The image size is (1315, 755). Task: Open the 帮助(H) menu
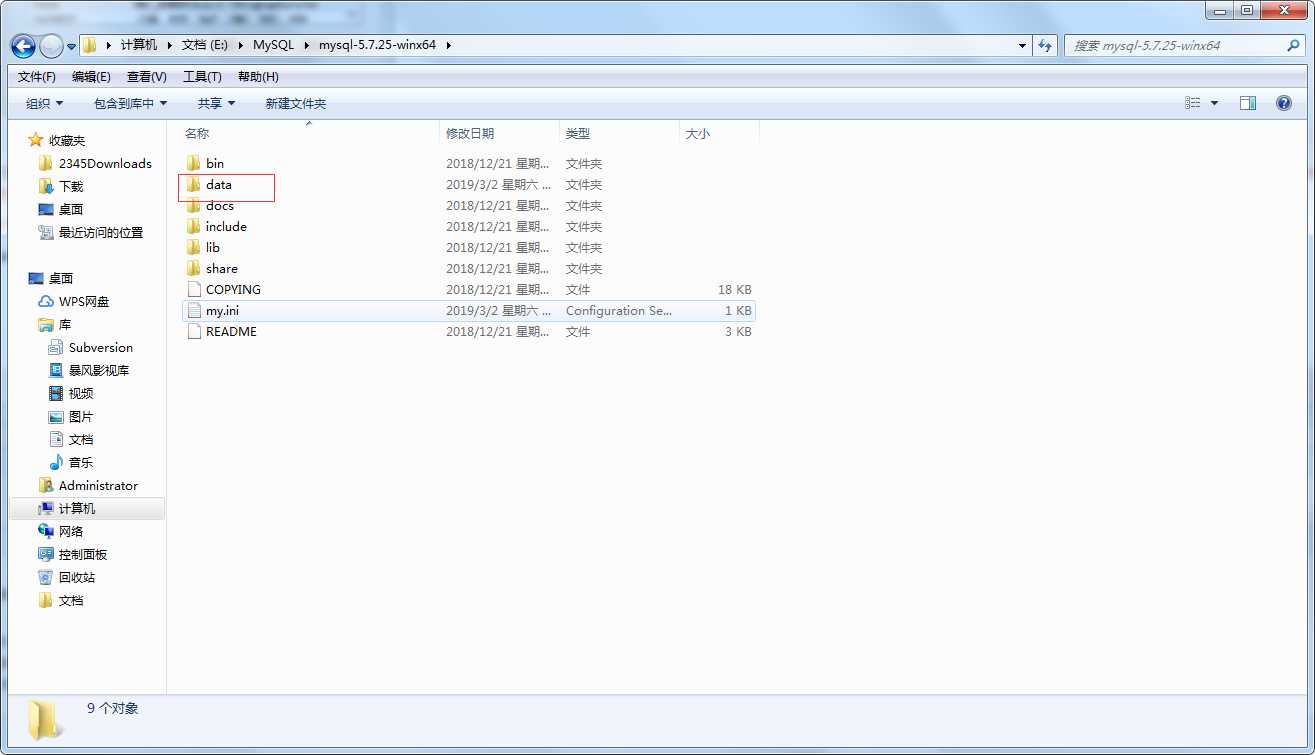coord(258,76)
